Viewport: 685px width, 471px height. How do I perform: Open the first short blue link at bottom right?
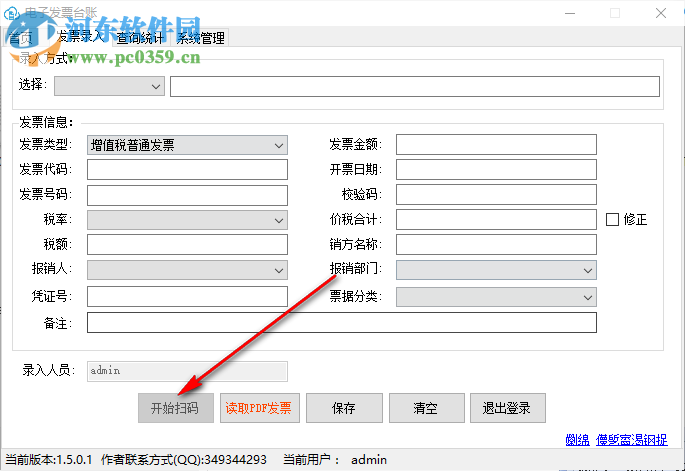pyautogui.click(x=577, y=440)
